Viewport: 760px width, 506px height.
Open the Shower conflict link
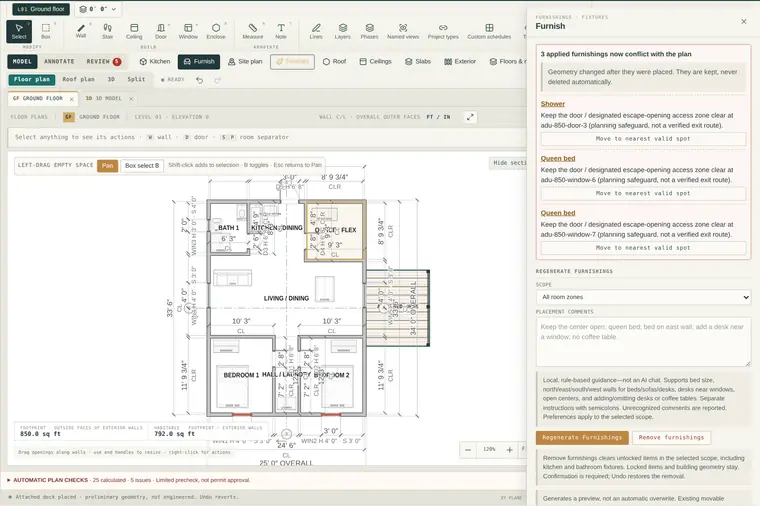pyautogui.click(x=553, y=104)
